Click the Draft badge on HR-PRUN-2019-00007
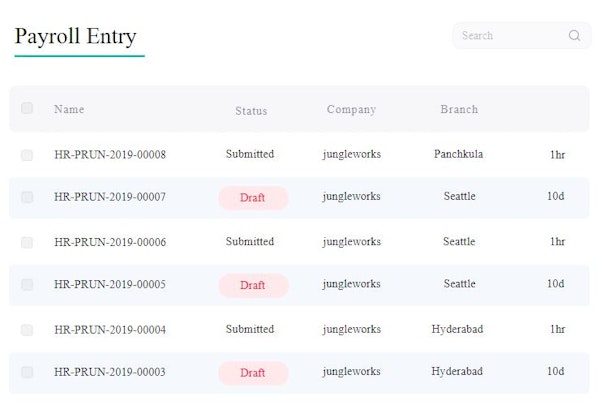This screenshot has height=405, width=600. click(252, 198)
